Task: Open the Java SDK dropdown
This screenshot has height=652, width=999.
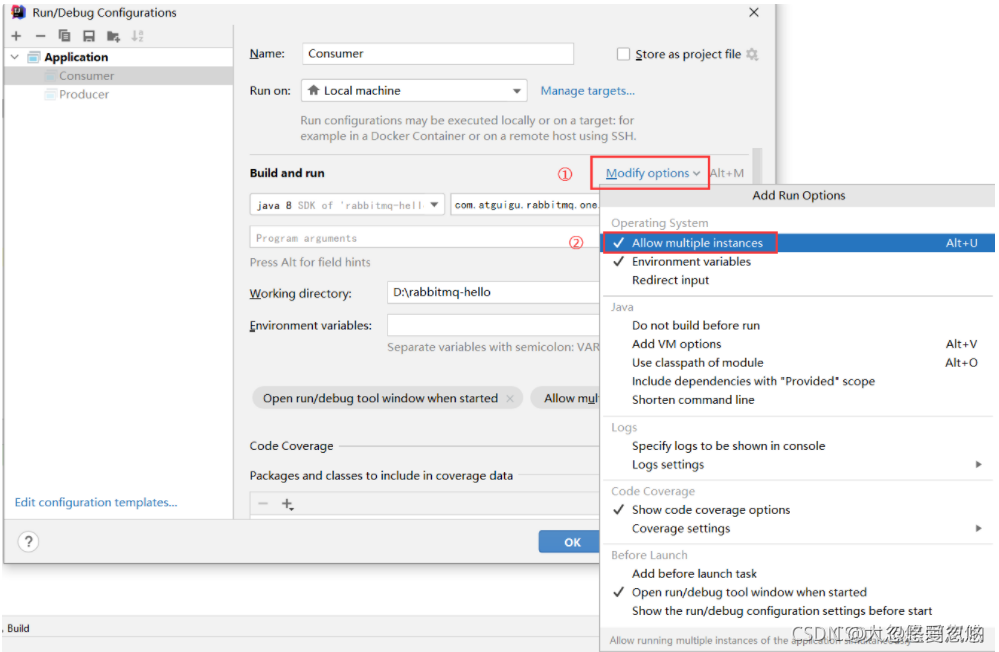Action: click(347, 205)
